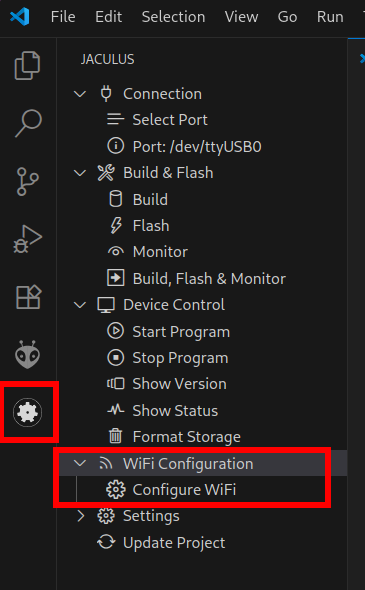Open Configure WiFi

[184, 490]
